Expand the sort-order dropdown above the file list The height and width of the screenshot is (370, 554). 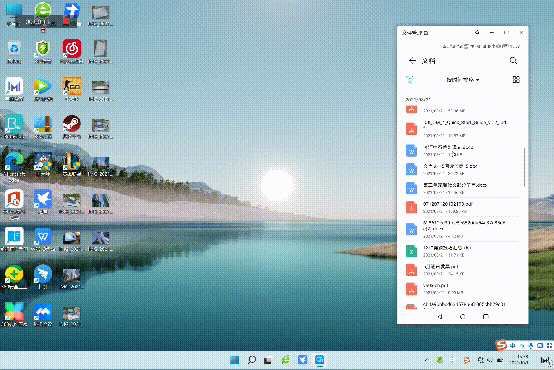coord(462,80)
